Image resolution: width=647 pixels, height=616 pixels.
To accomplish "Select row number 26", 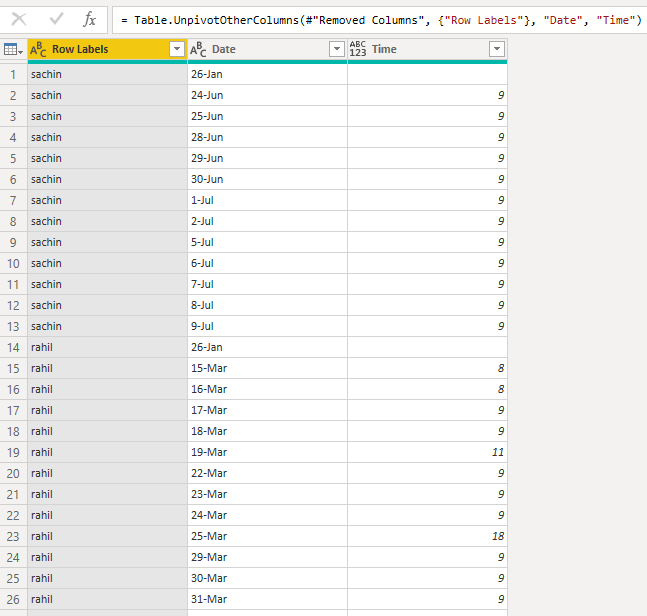I will (x=13, y=600).
